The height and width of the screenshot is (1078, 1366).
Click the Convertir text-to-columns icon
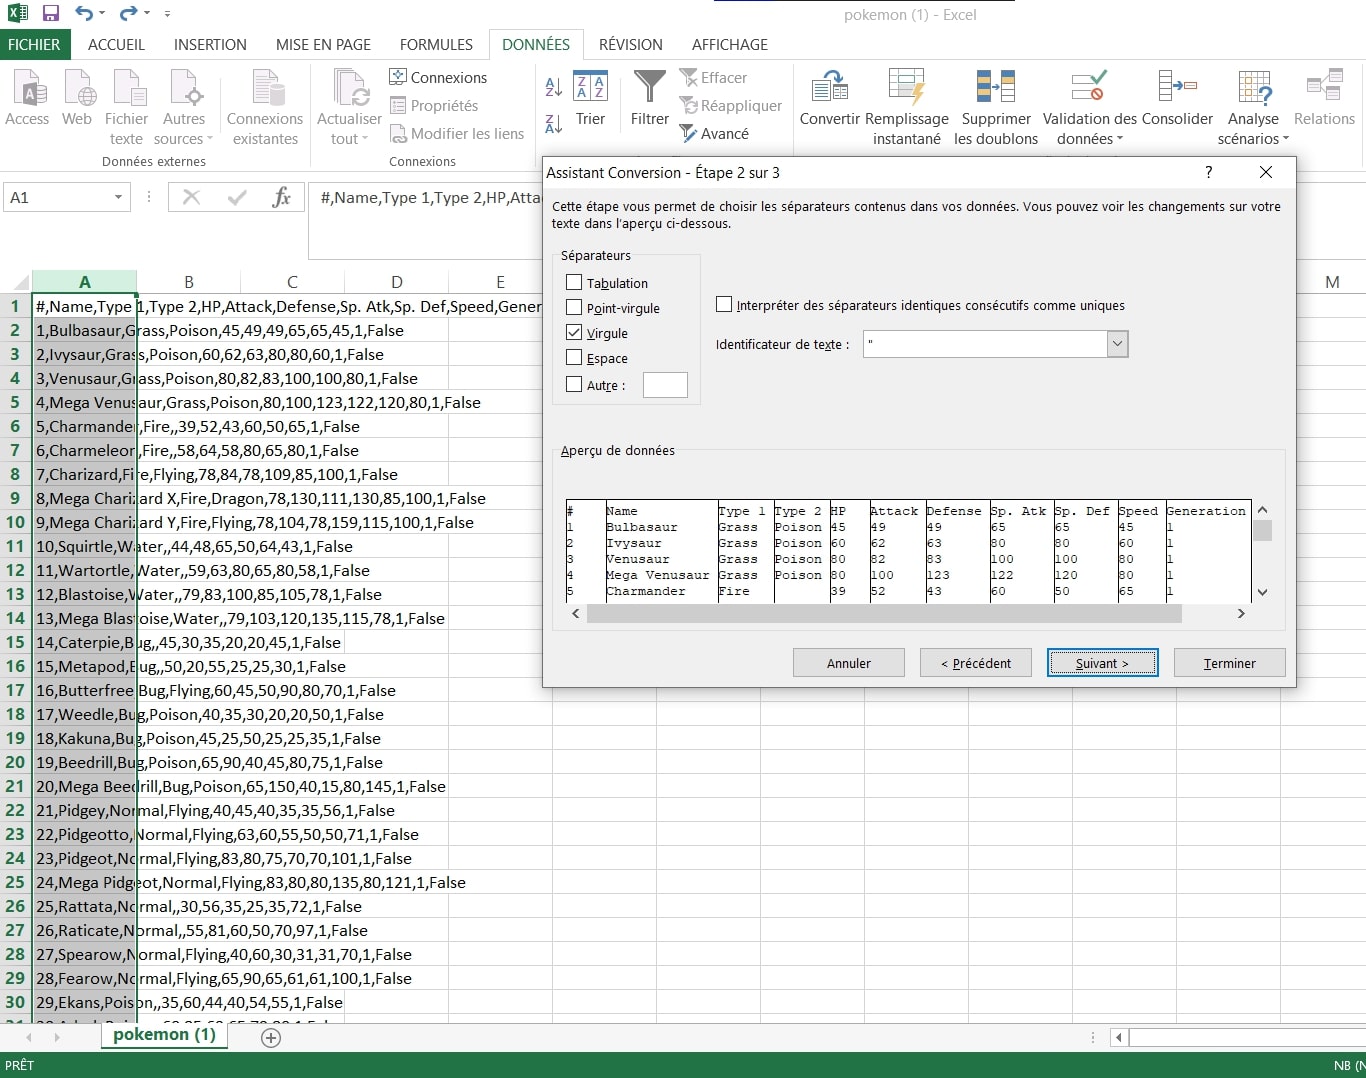(x=830, y=88)
